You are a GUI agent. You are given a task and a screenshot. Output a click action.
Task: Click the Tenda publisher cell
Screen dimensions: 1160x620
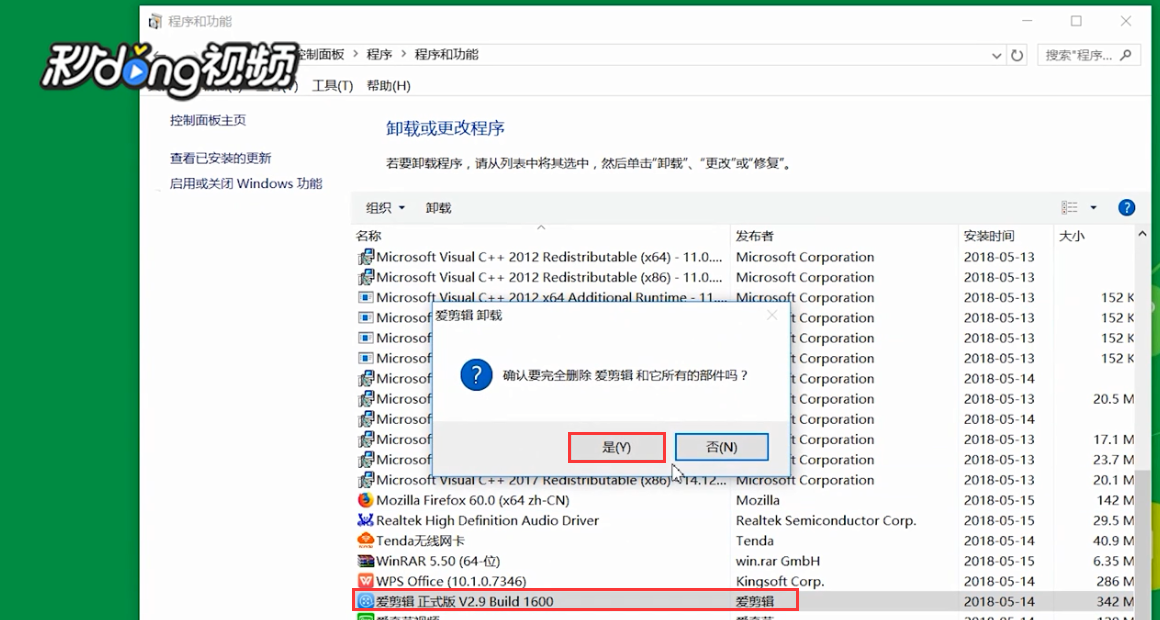pos(755,541)
